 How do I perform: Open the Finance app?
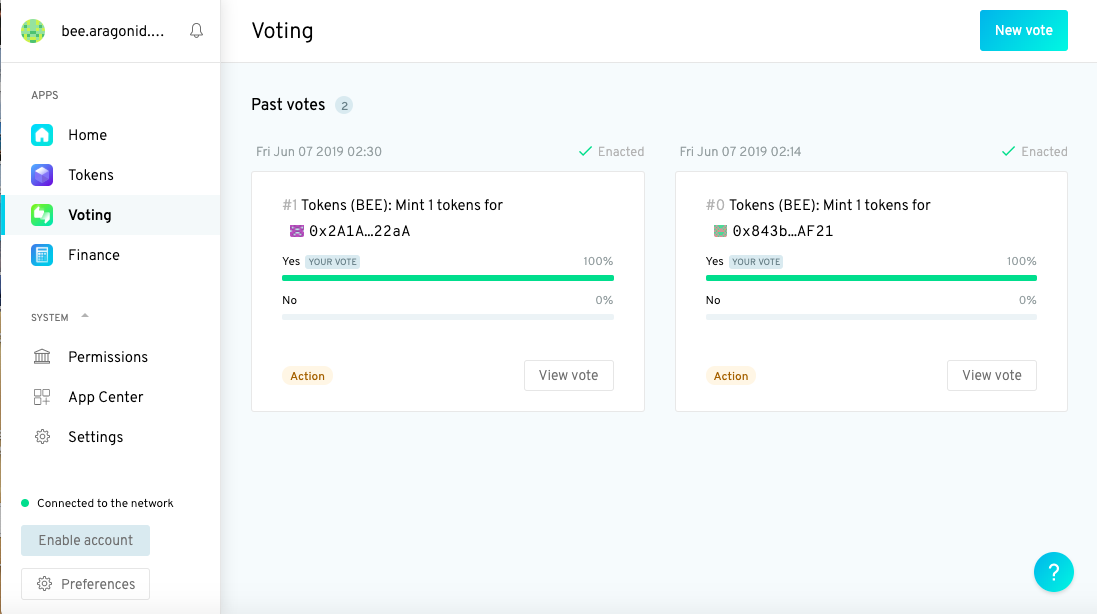111,255
